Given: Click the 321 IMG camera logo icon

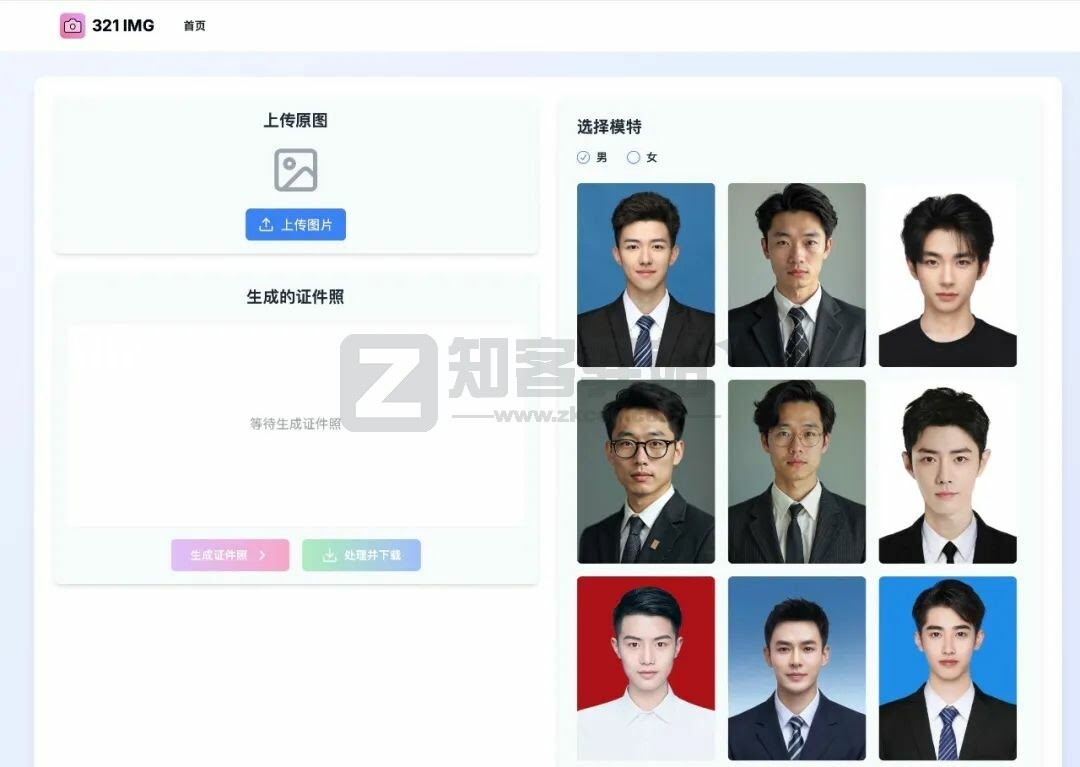Looking at the screenshot, I should coord(72,25).
